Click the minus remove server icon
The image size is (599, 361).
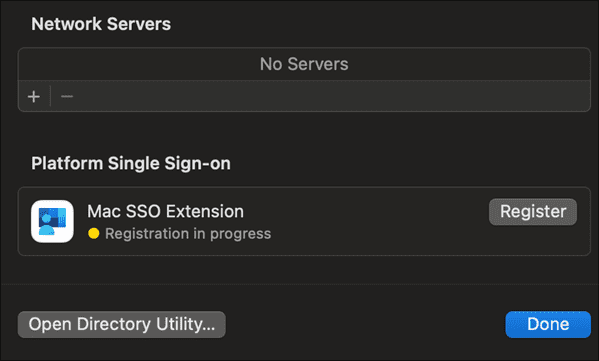67,97
